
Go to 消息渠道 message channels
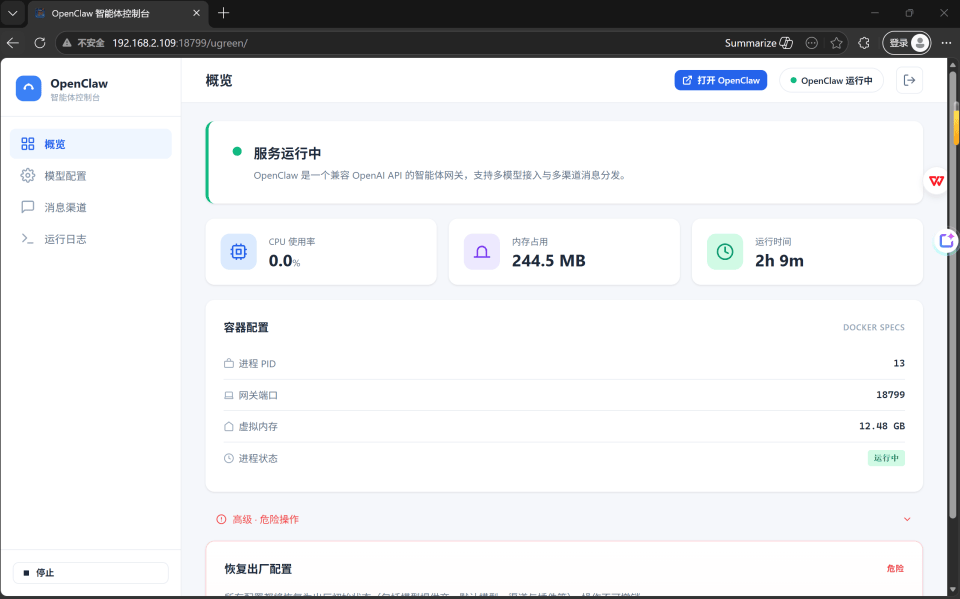pos(91,207)
